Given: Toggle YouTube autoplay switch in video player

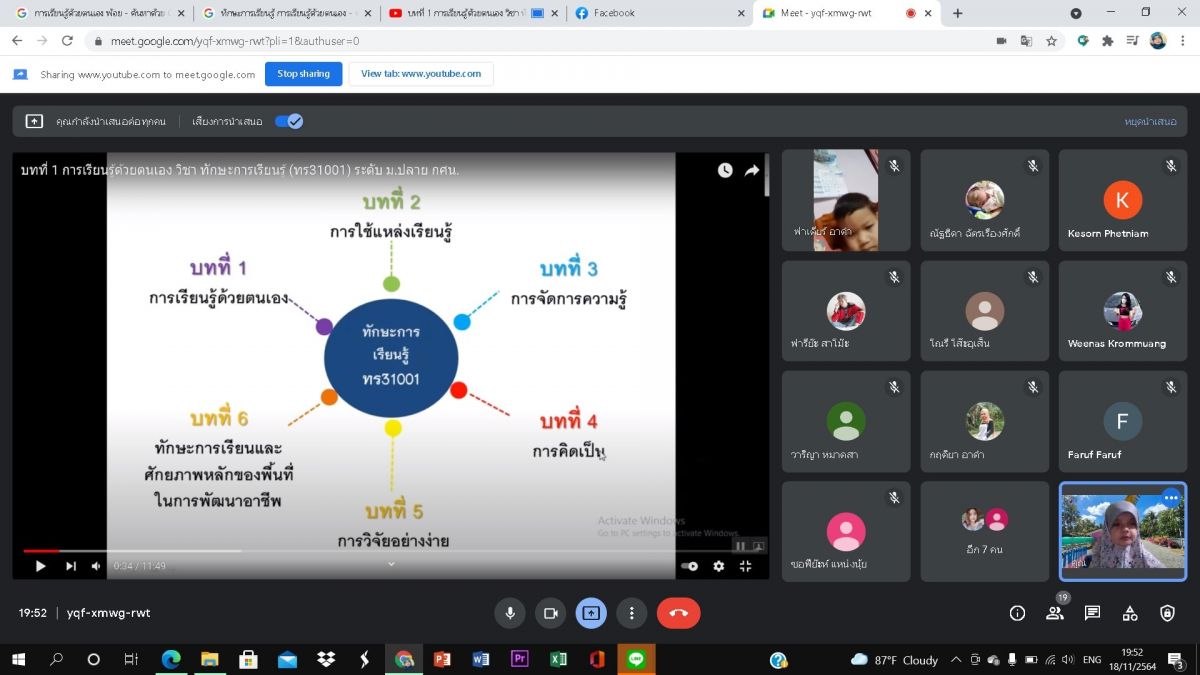Looking at the screenshot, I should tap(689, 566).
